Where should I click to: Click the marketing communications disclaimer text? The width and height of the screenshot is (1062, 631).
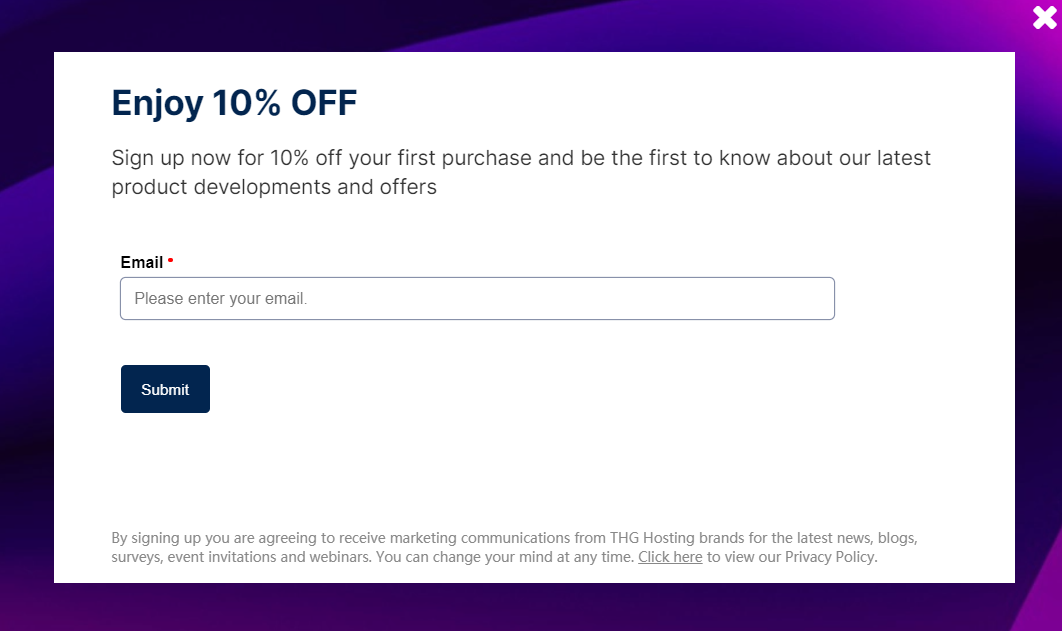(400, 538)
